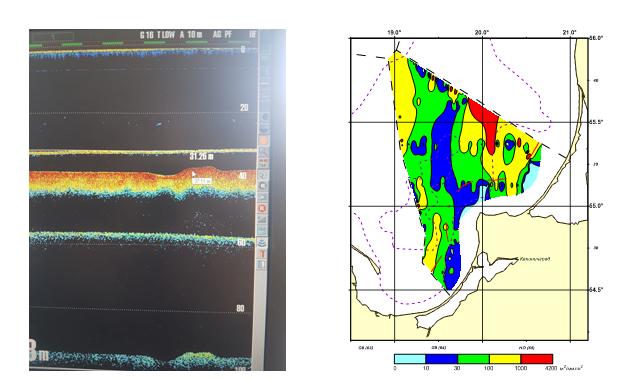
Task: Click the cyan legend color swatch
Action: coord(410,359)
